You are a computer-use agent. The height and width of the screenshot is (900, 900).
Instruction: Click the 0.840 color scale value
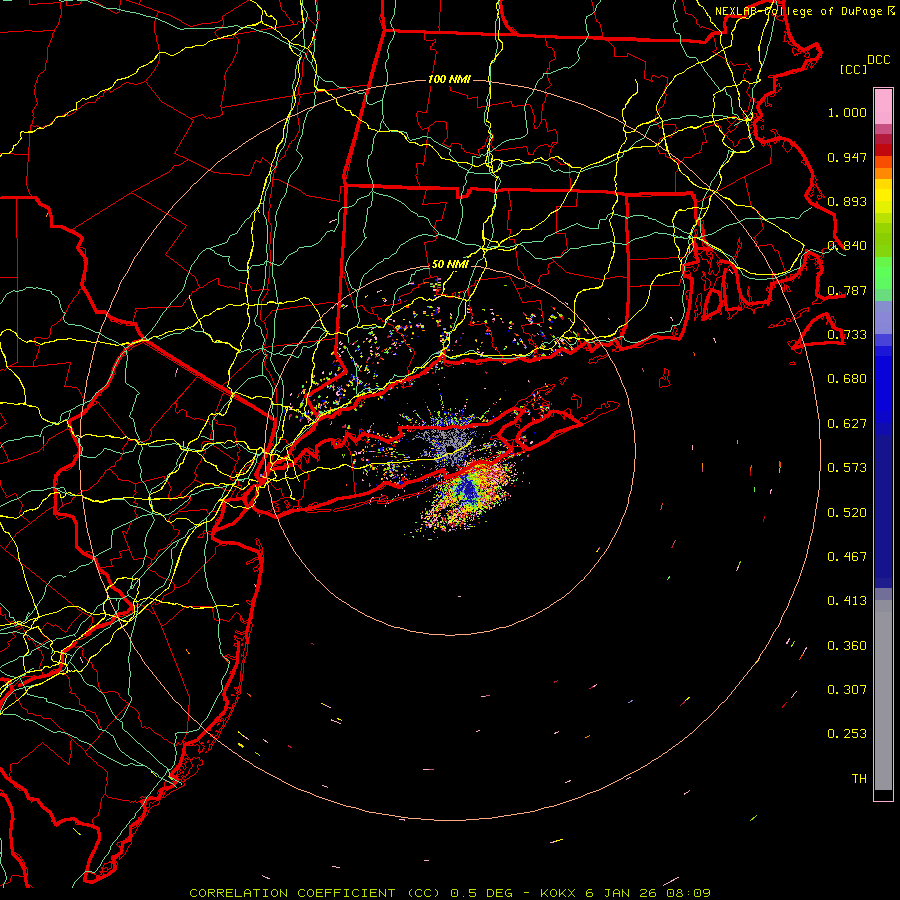point(847,246)
